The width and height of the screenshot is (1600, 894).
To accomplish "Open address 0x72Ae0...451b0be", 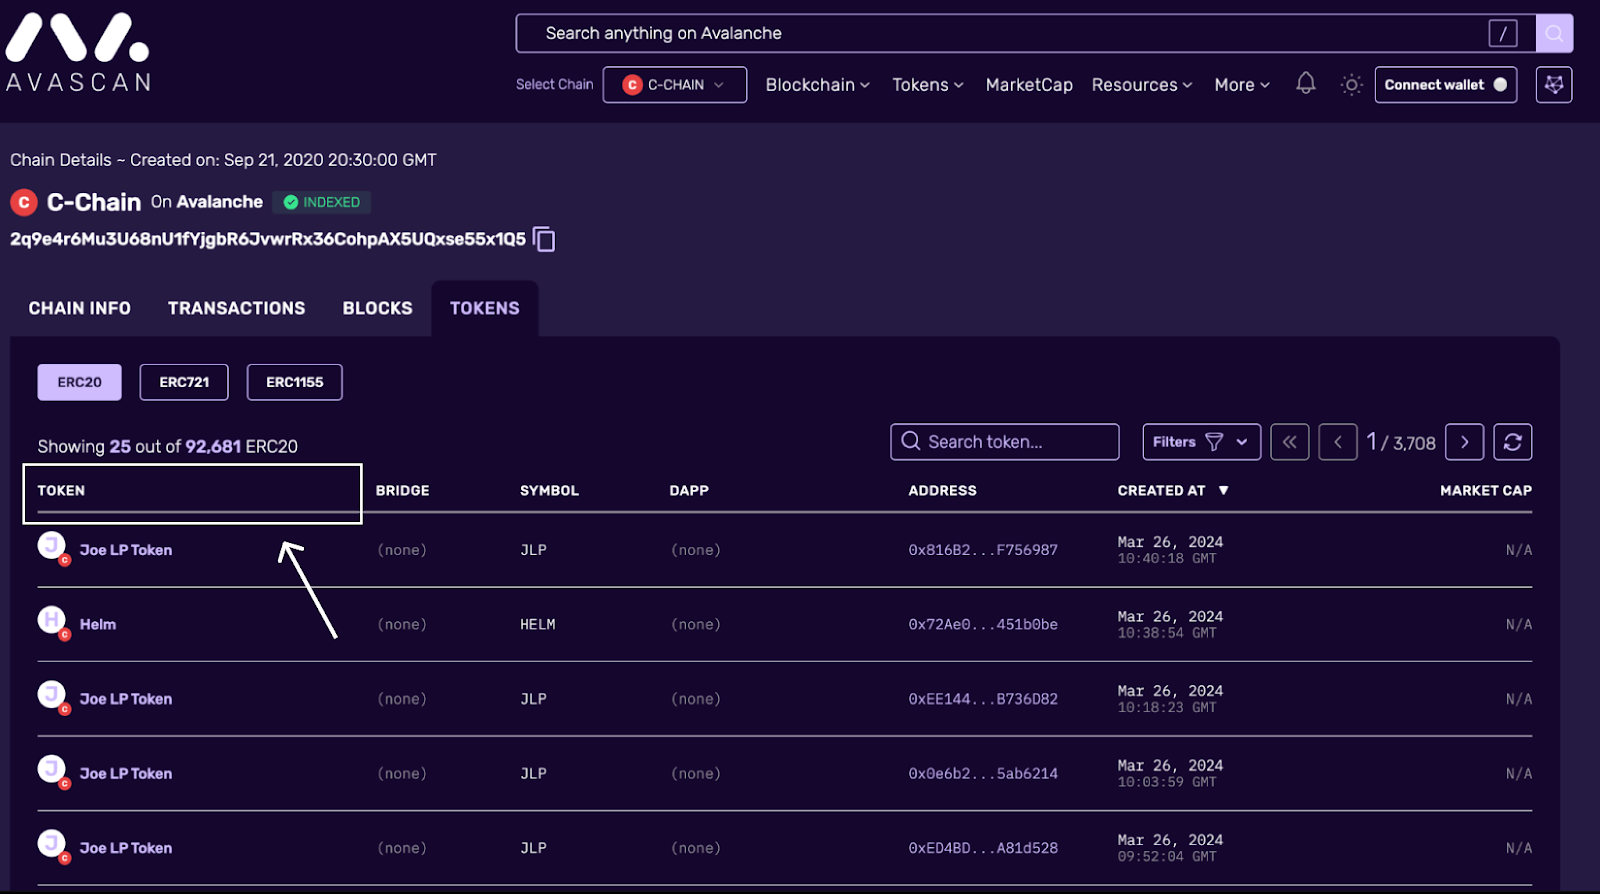I will [983, 624].
